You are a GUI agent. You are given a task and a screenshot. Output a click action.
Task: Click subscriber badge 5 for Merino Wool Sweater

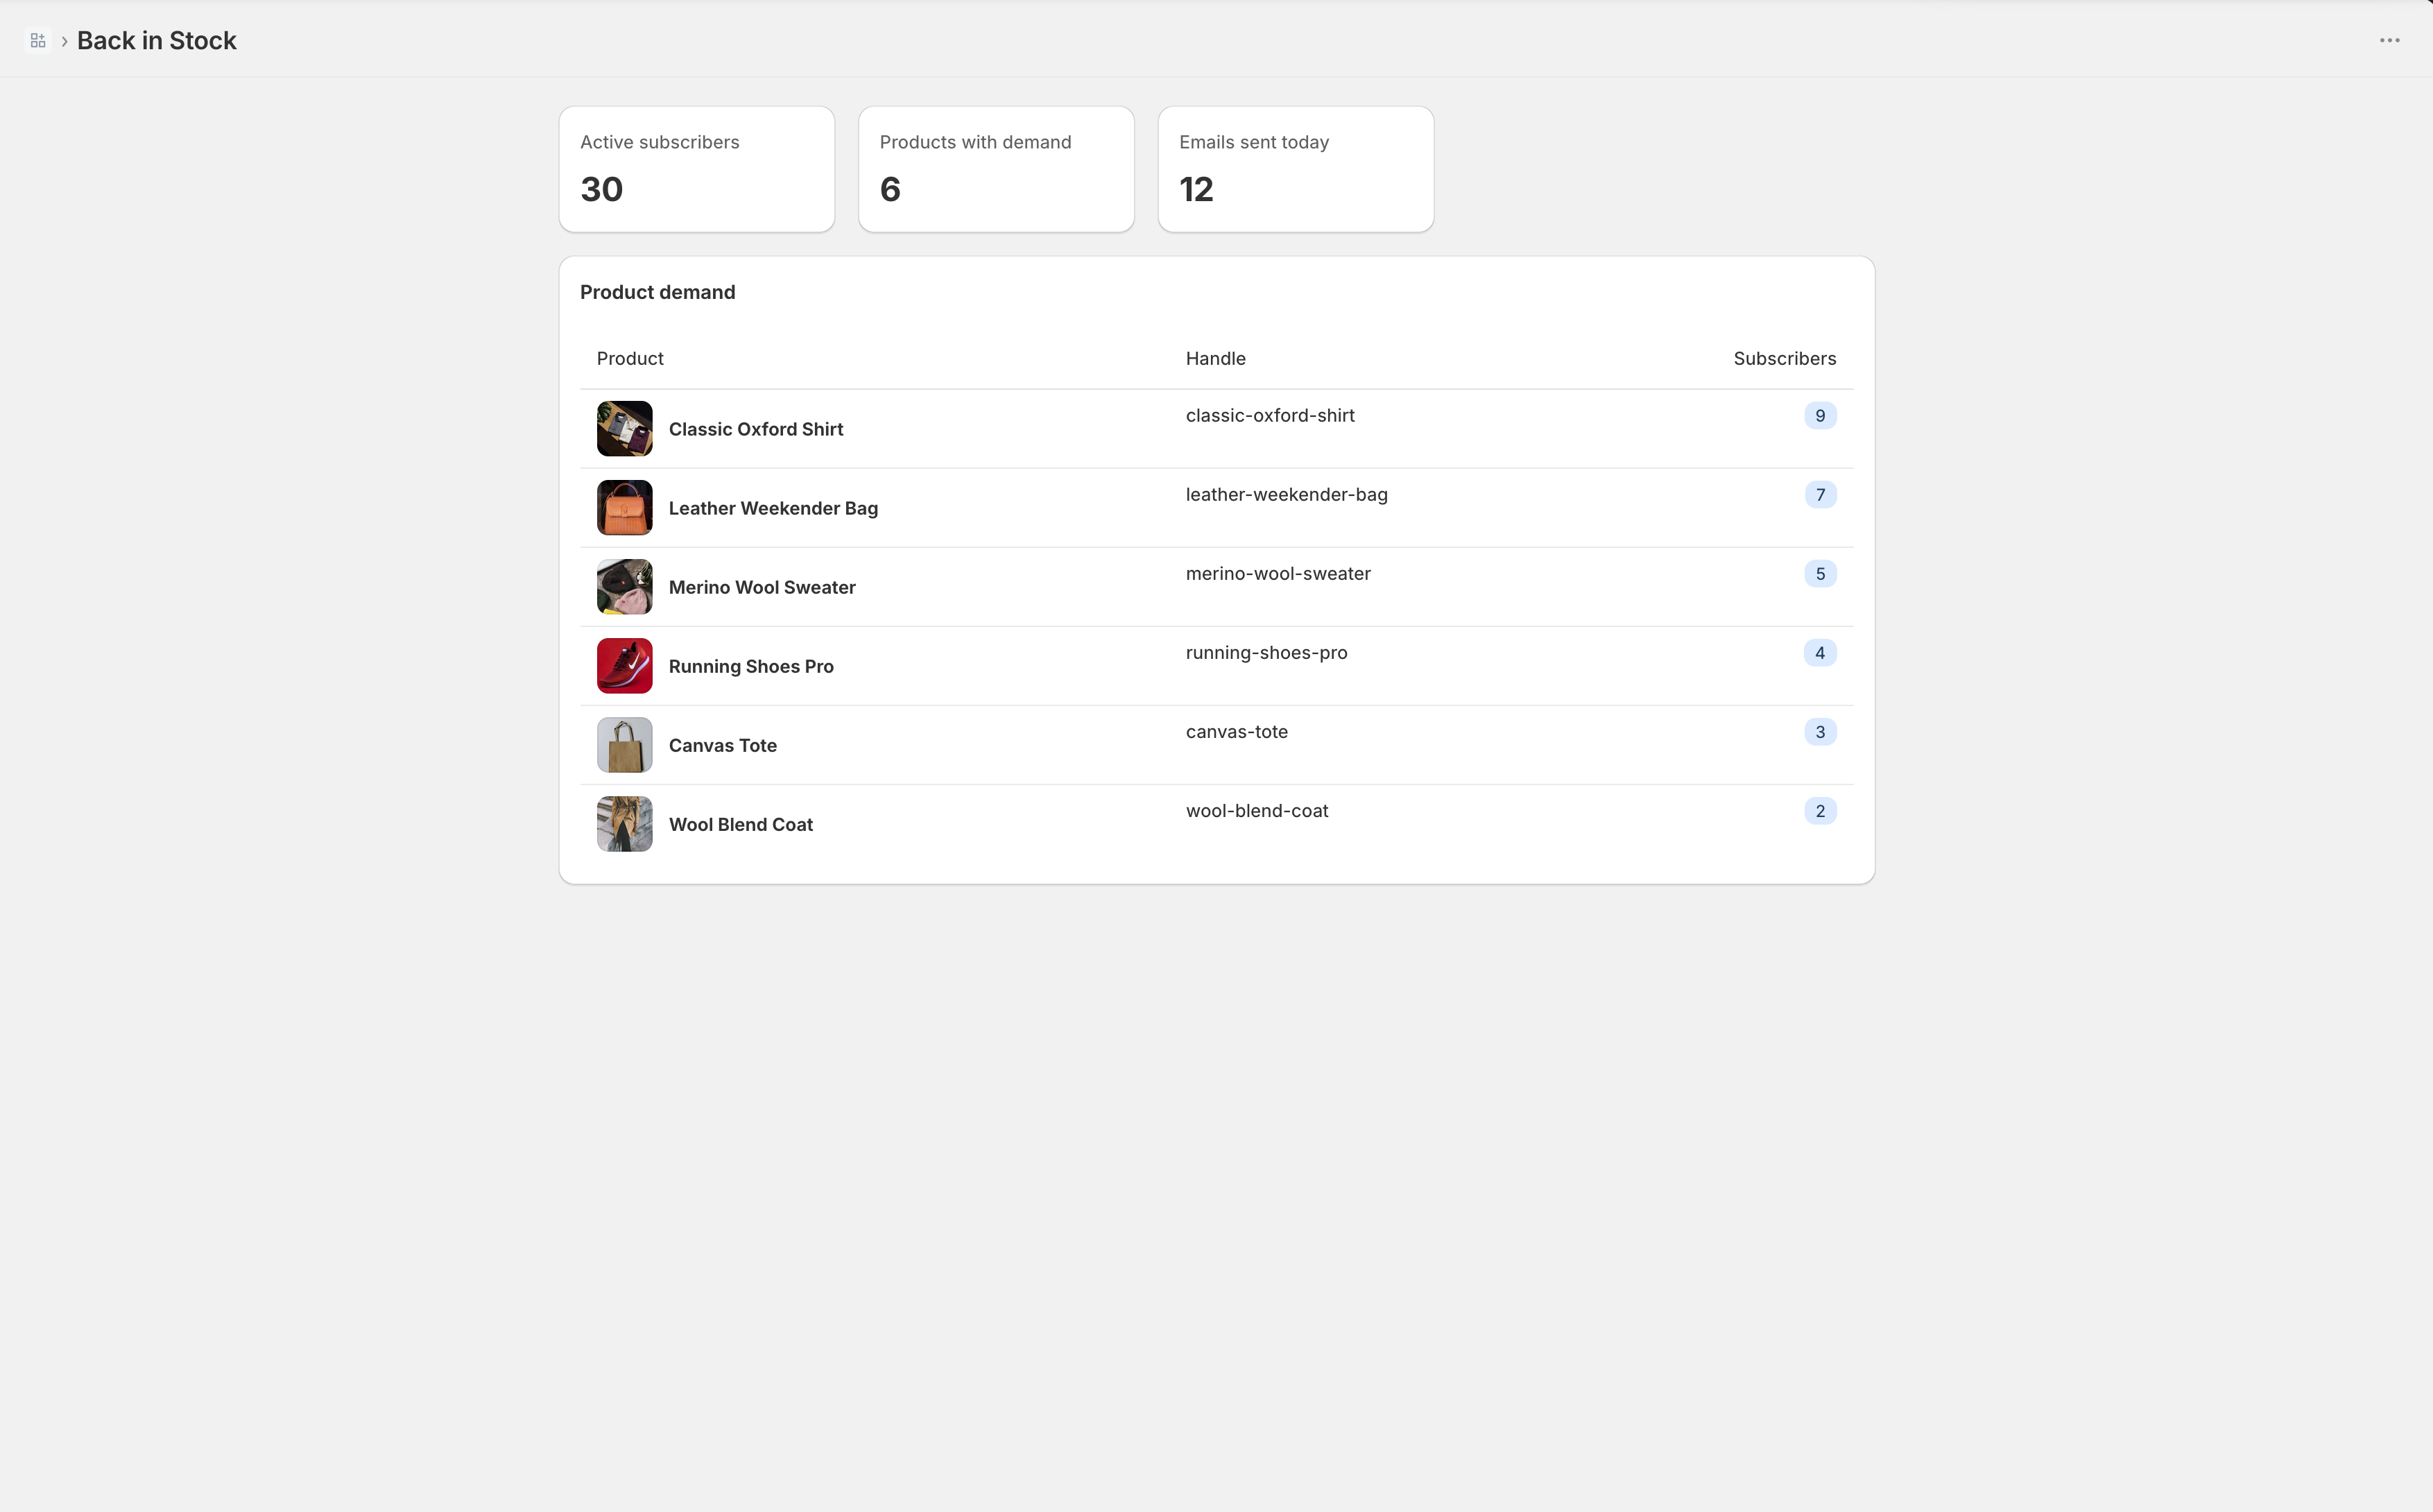tap(1820, 574)
